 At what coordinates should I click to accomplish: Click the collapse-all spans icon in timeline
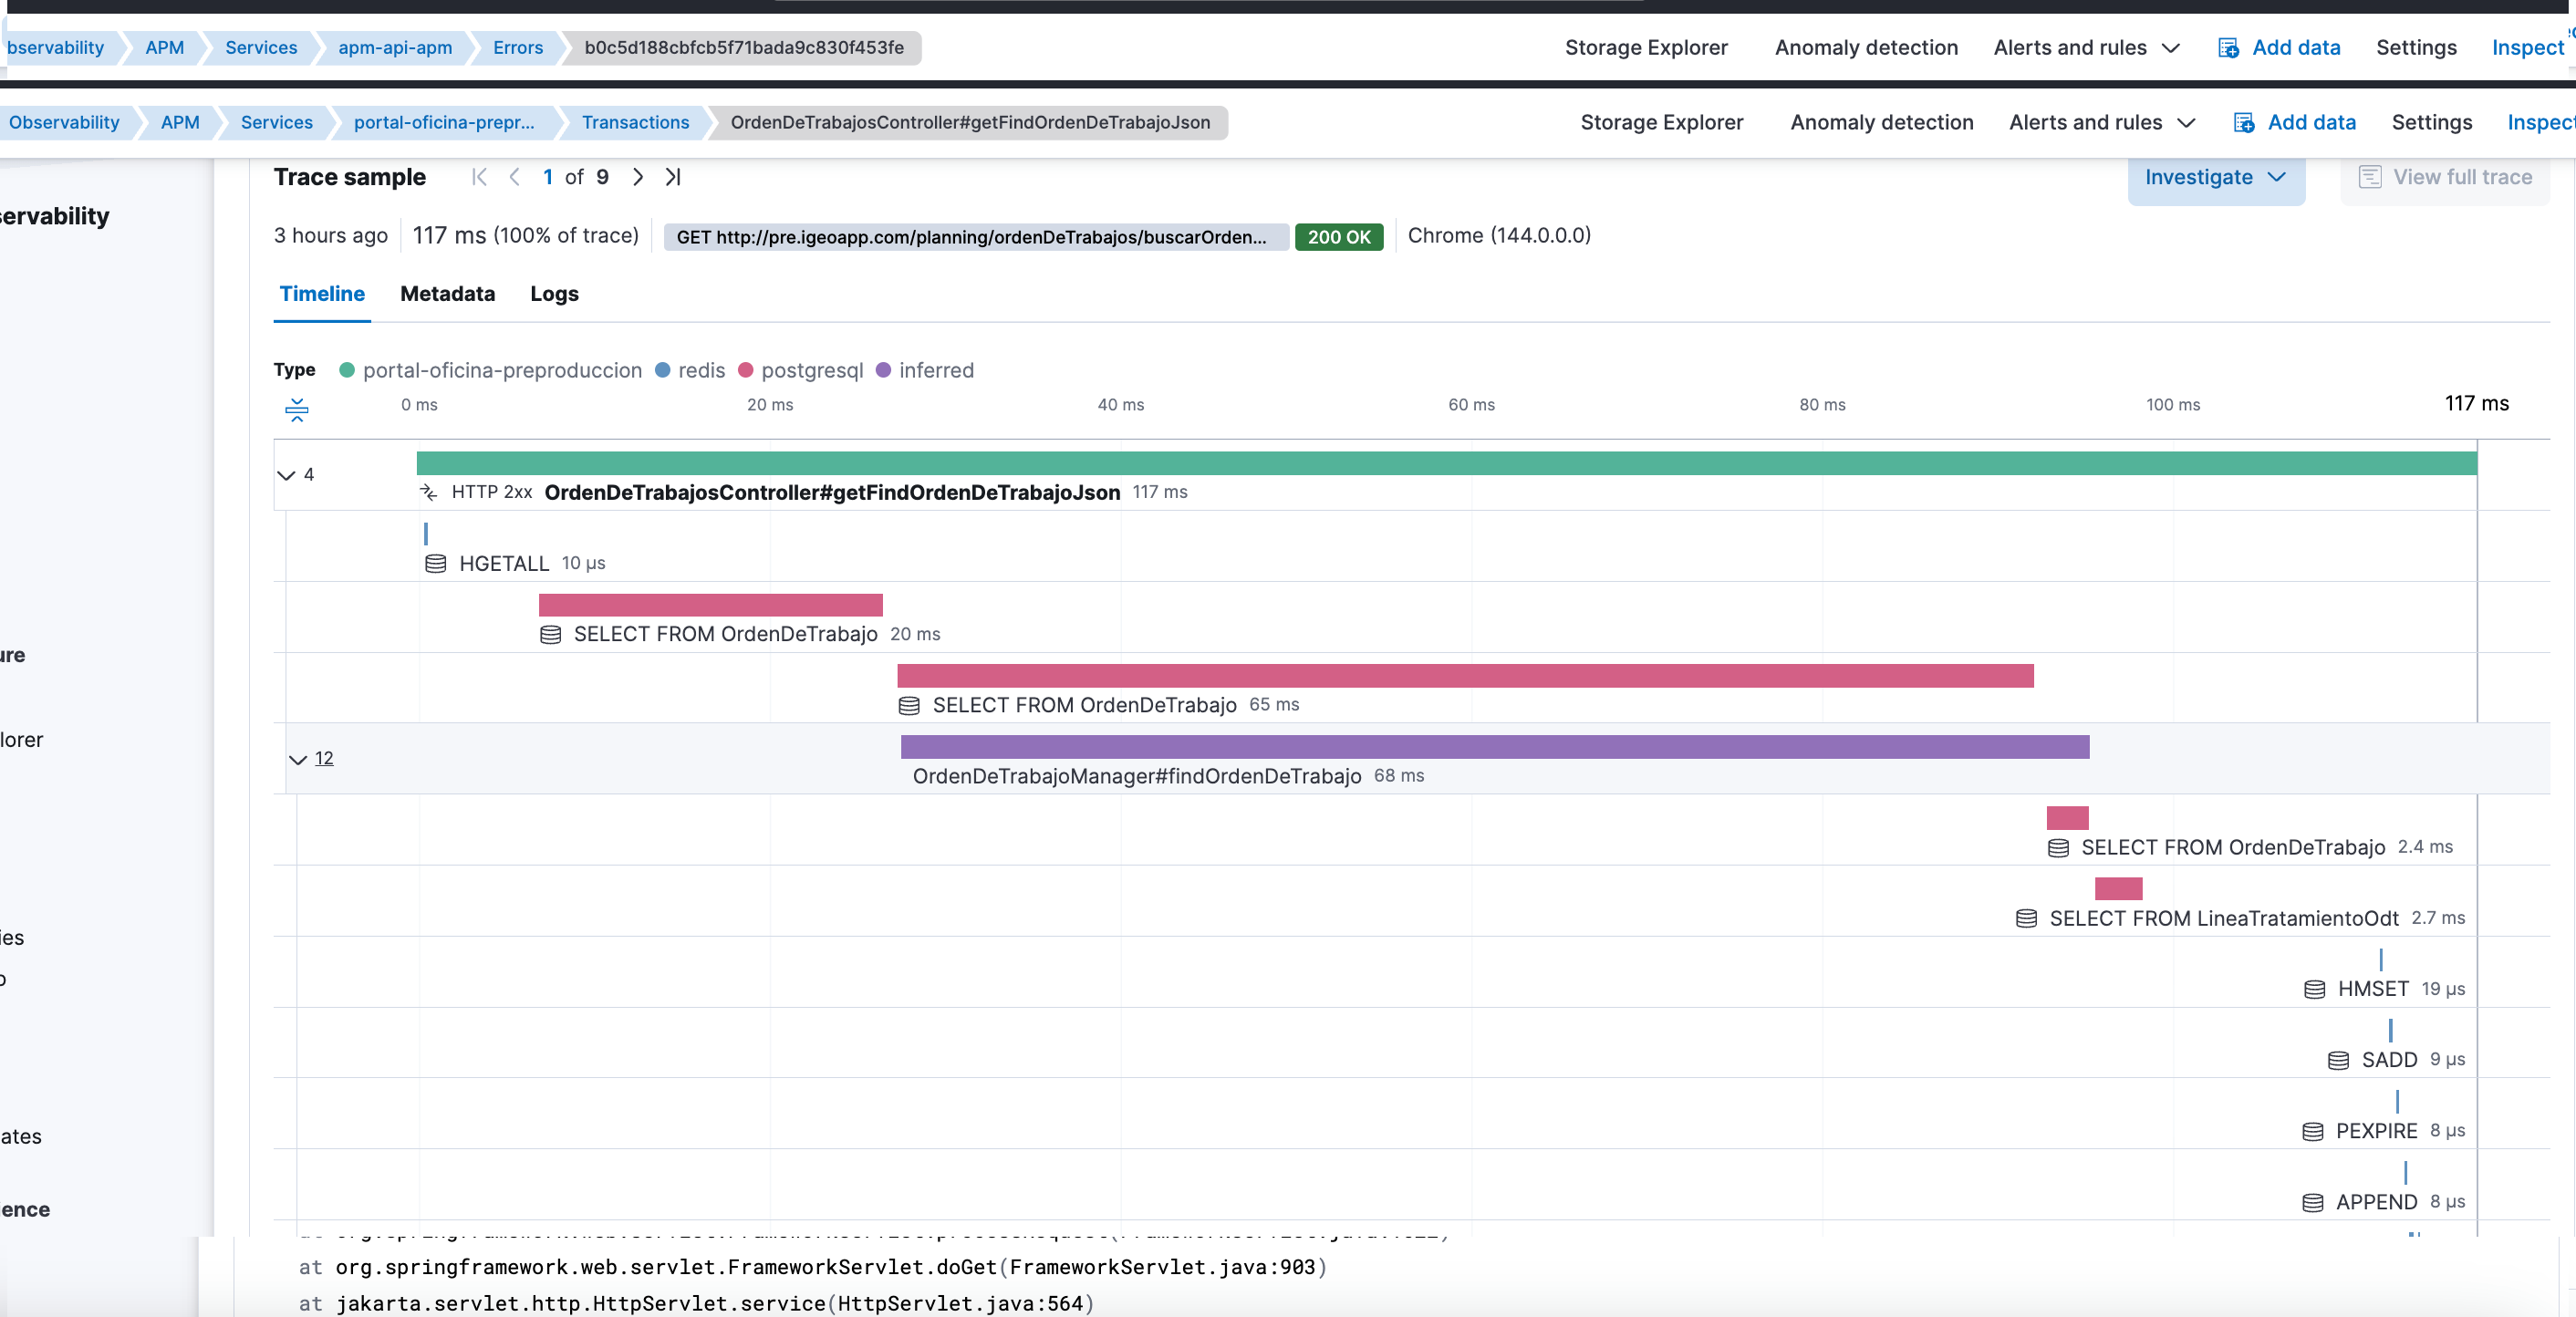pyautogui.click(x=297, y=410)
